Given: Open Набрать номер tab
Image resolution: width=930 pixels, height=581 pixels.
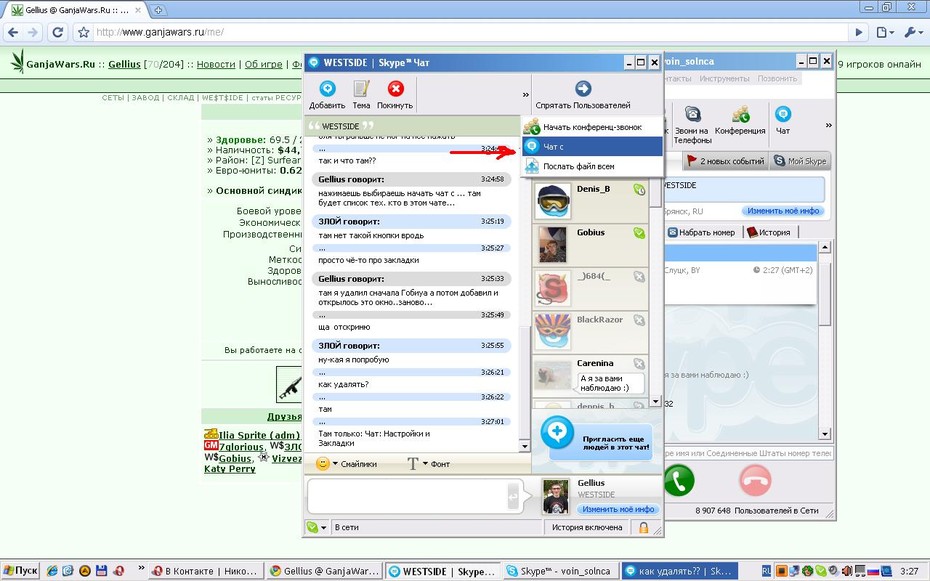Looking at the screenshot, I should [x=701, y=232].
